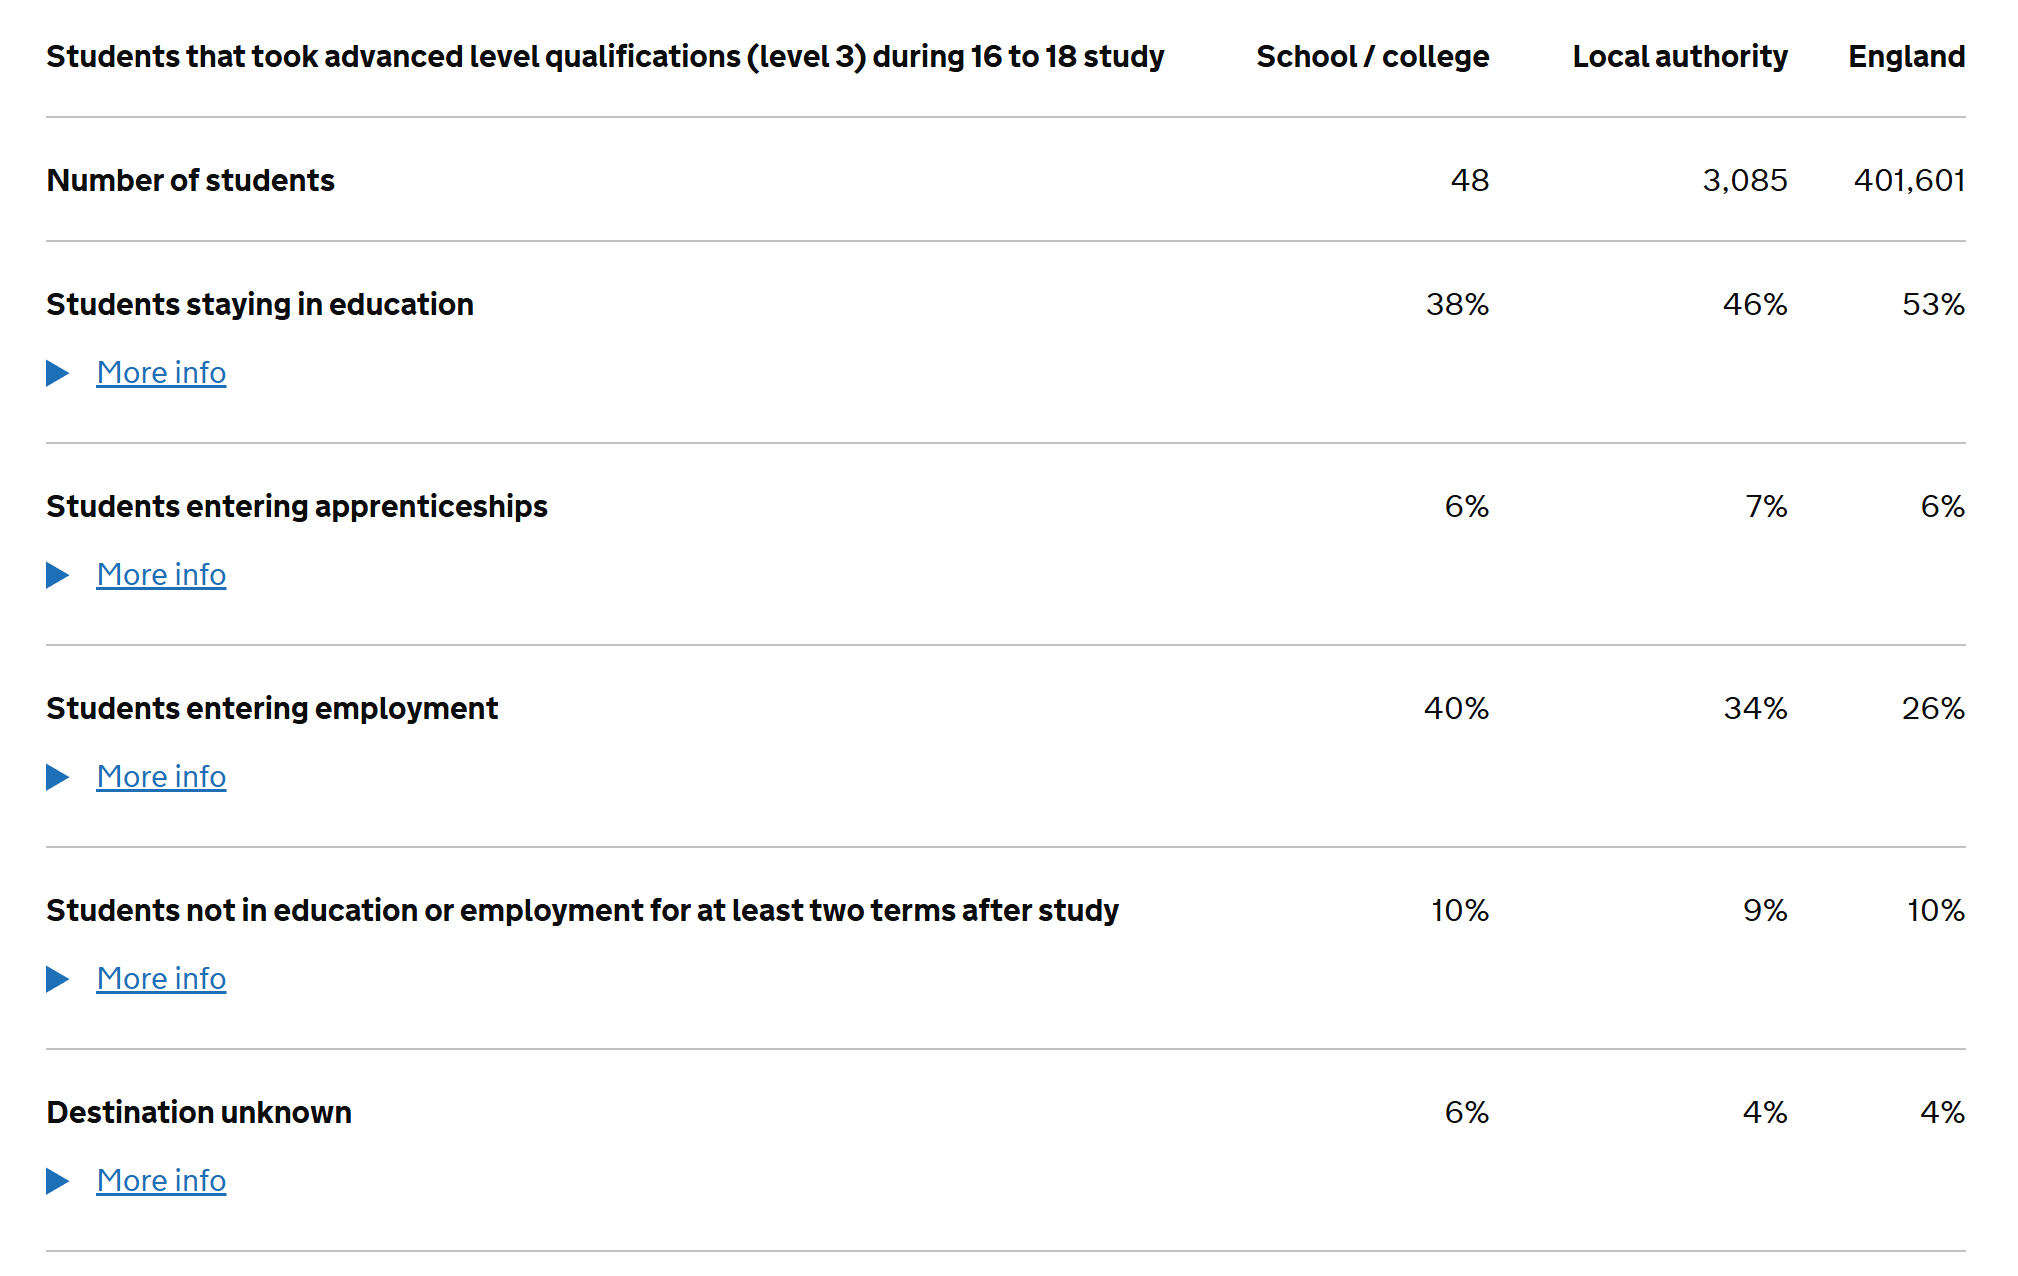Viewport: 2018px width, 1276px height.
Task: Expand the triangle under Students not in education
Action: pyautogui.click(x=58, y=979)
